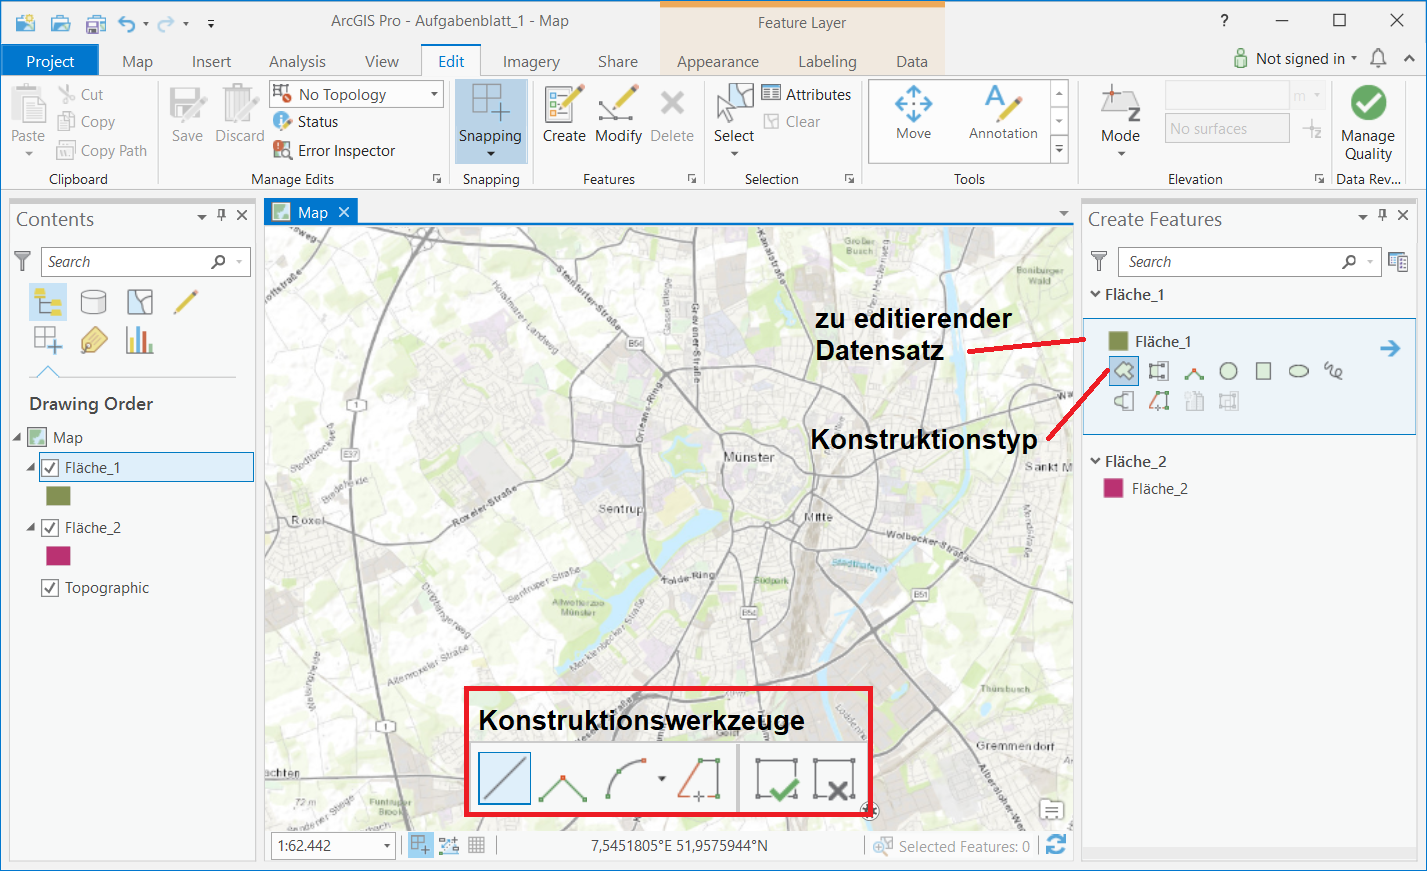Open the No Topology dropdown
This screenshot has height=871, width=1427.
pos(434,94)
